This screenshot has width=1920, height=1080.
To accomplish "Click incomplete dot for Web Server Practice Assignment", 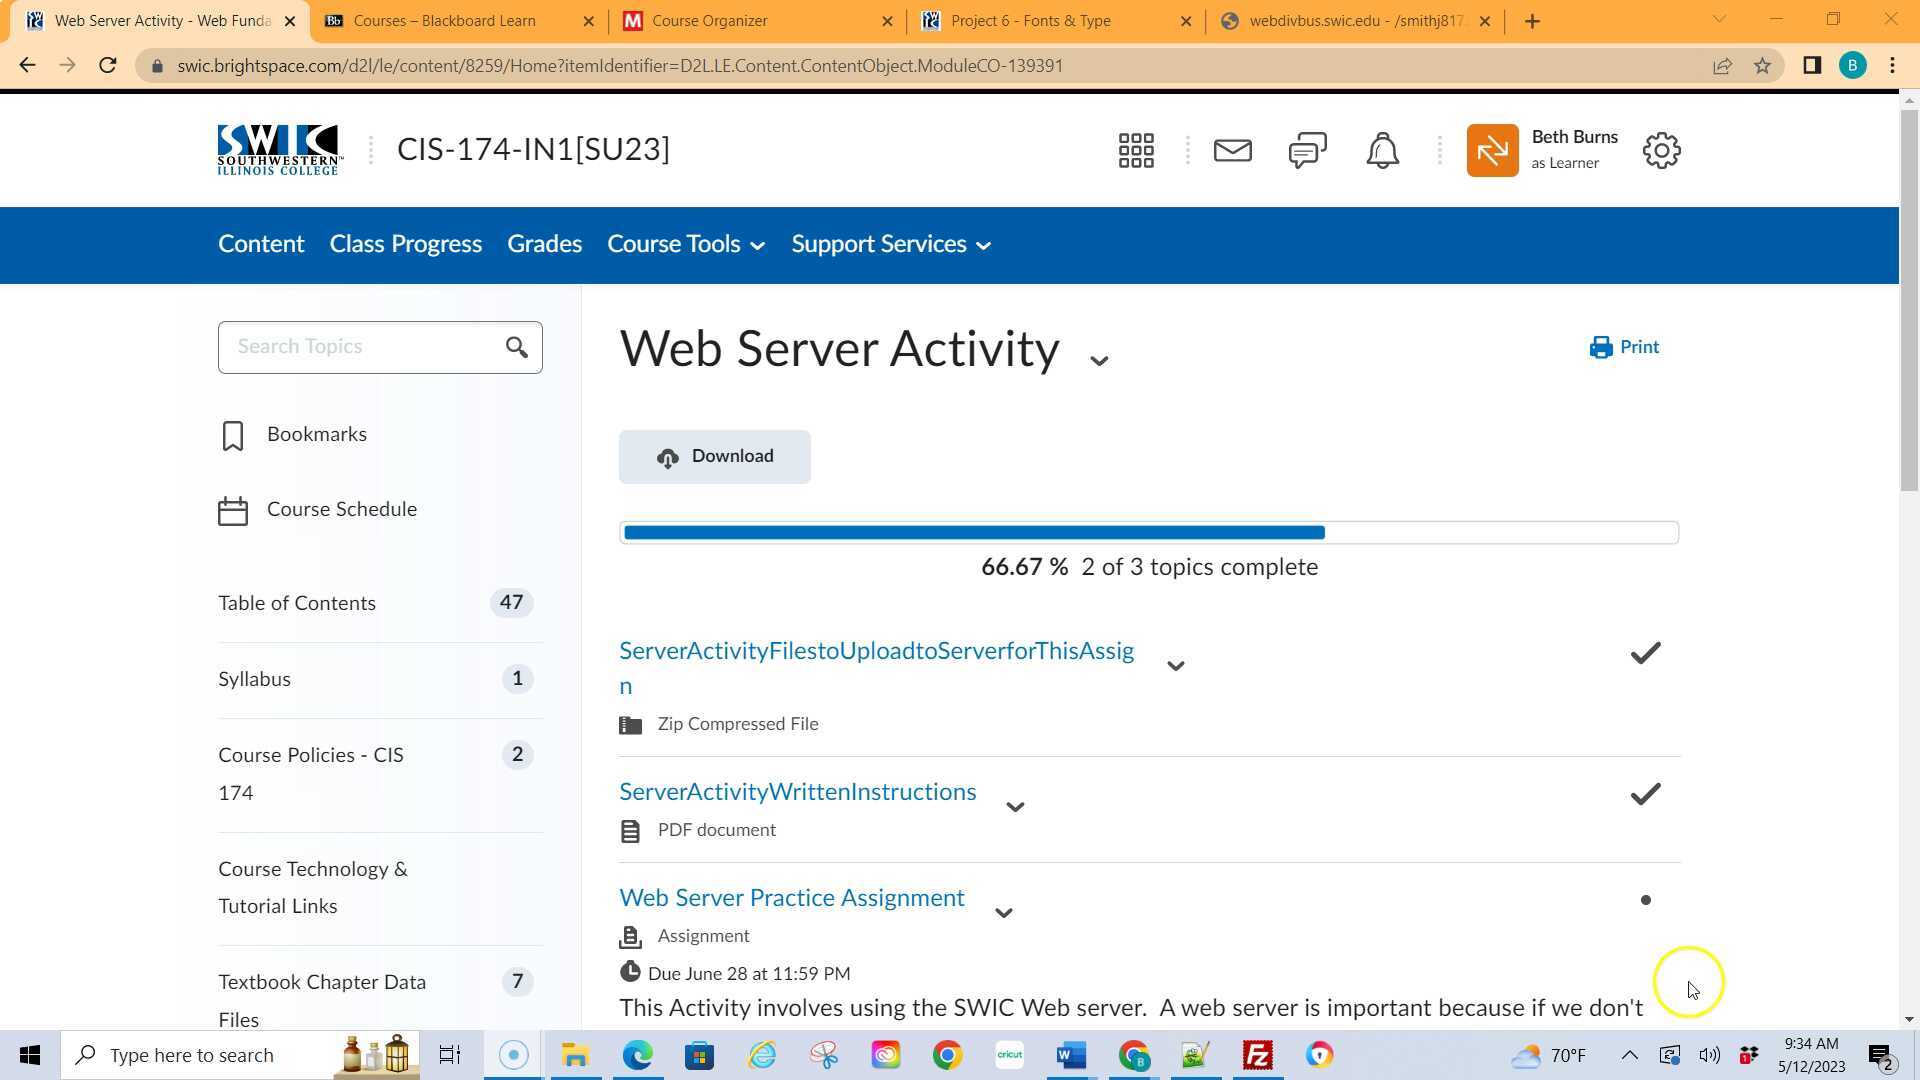I will [1645, 900].
